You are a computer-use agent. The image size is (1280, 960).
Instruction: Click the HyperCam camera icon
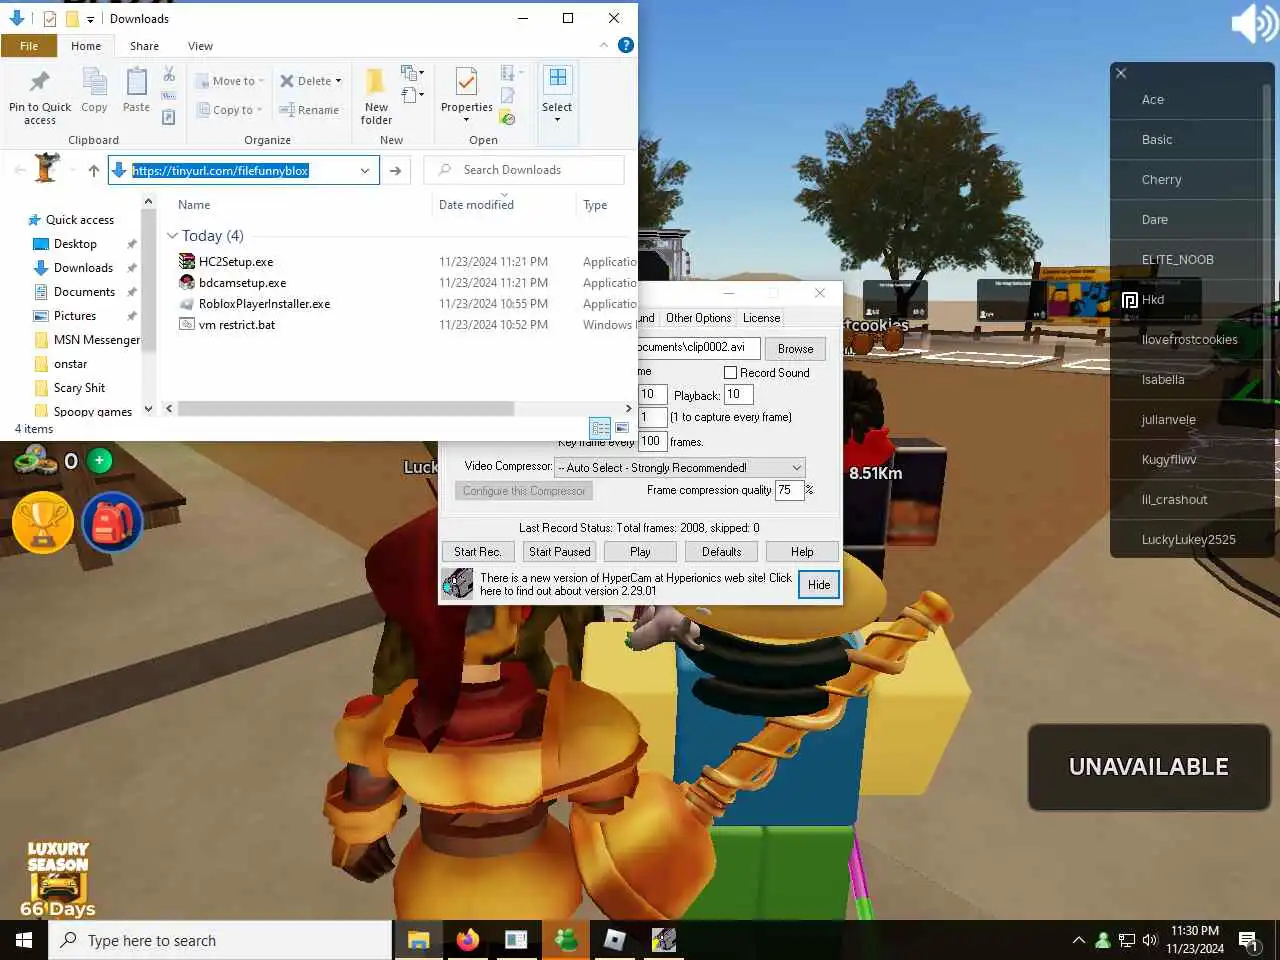(x=458, y=583)
